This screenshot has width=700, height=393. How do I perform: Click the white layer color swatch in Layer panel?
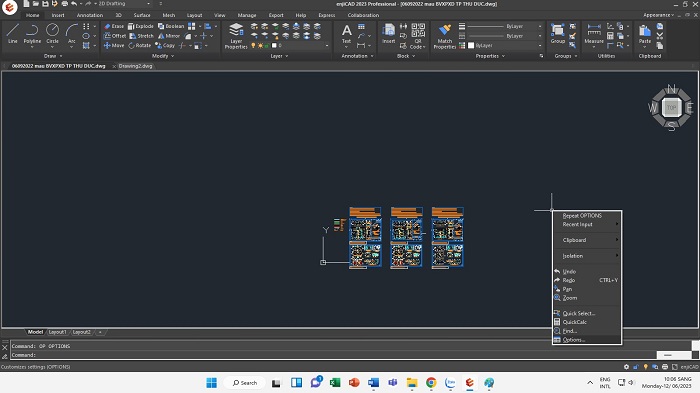274,46
